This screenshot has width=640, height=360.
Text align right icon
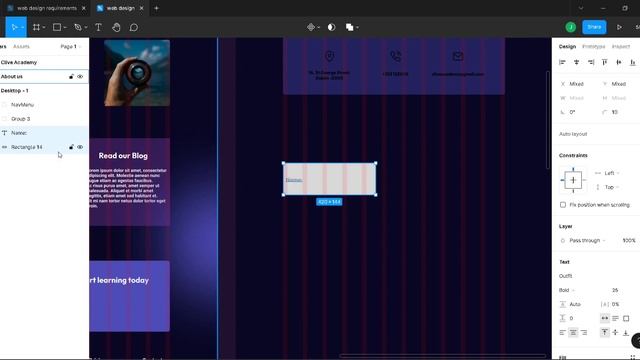(584, 332)
